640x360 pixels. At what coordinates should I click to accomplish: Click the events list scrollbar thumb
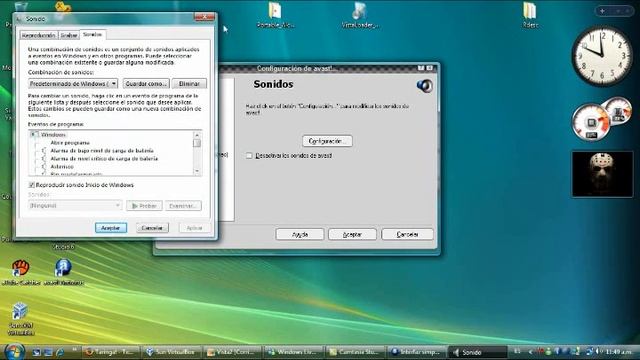tap(197, 143)
